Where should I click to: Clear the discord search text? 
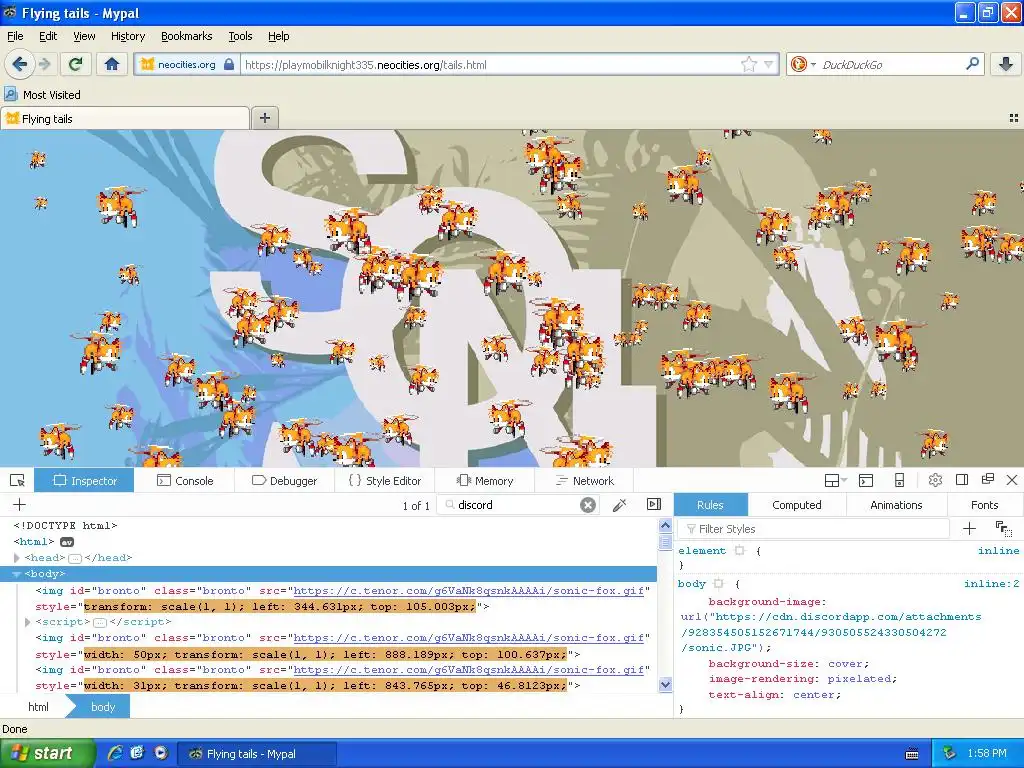[588, 505]
